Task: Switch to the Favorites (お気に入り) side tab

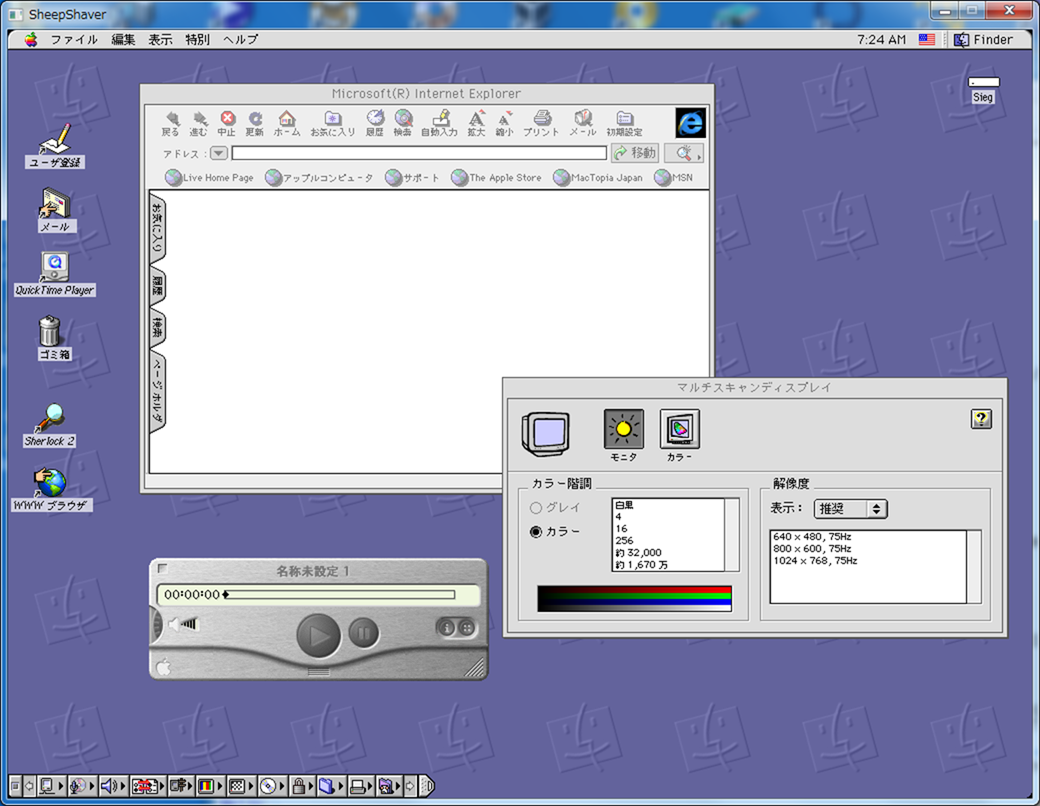Action: click(x=158, y=228)
